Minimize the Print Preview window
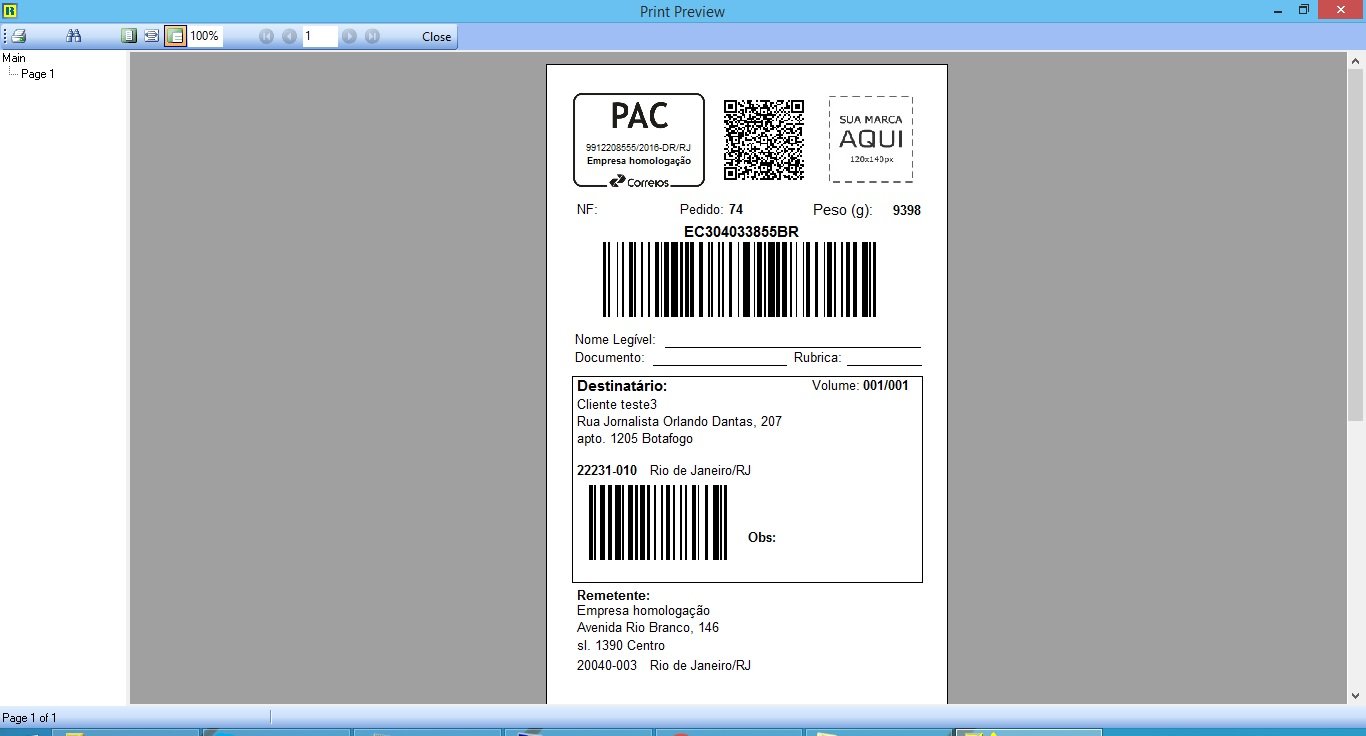The height and width of the screenshot is (736, 1366). [1277, 10]
